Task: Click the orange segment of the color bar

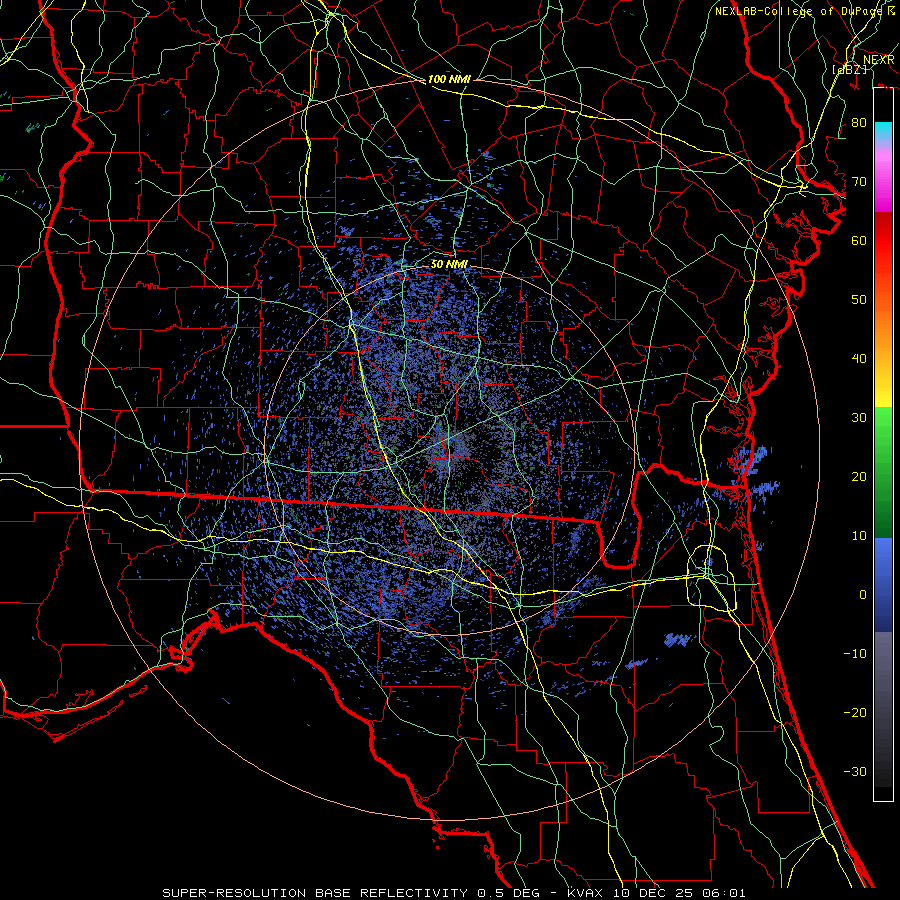Action: [x=883, y=327]
